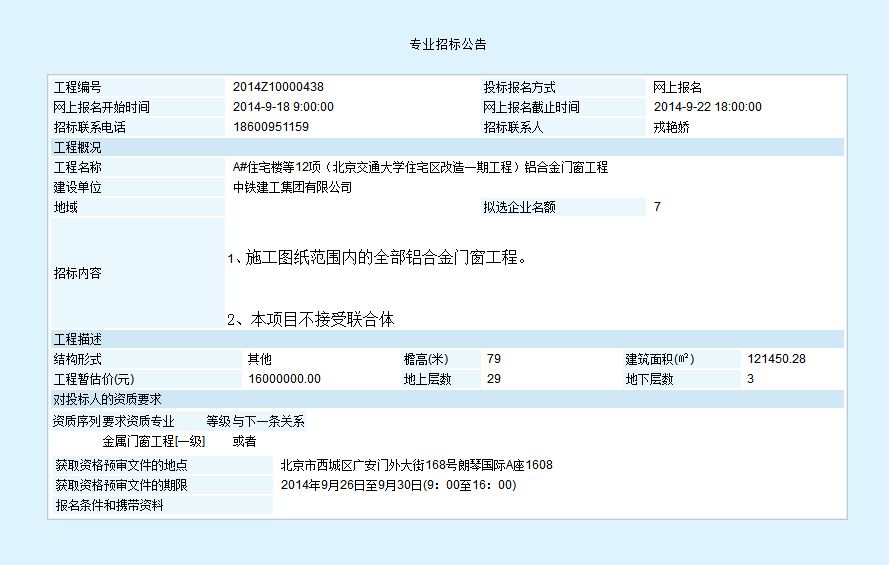This screenshot has width=889, height=565.
Task: Click the 工程概况 section header
Action: point(77,147)
